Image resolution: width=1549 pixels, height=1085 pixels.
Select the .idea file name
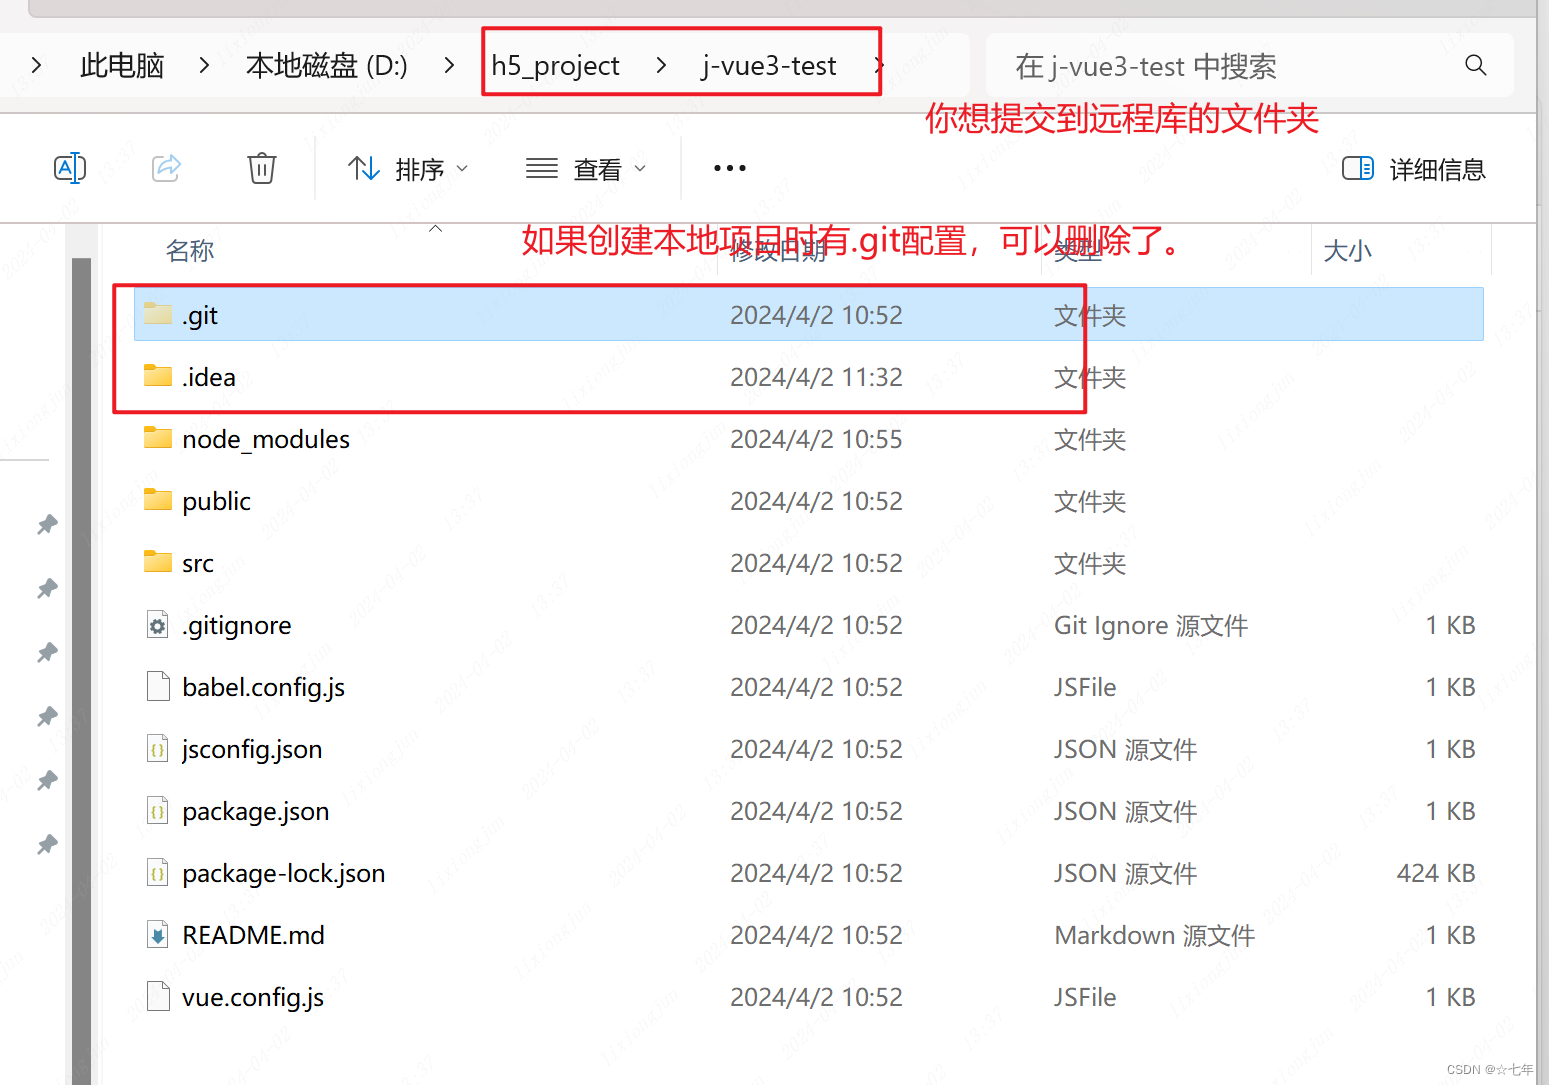[x=209, y=377]
